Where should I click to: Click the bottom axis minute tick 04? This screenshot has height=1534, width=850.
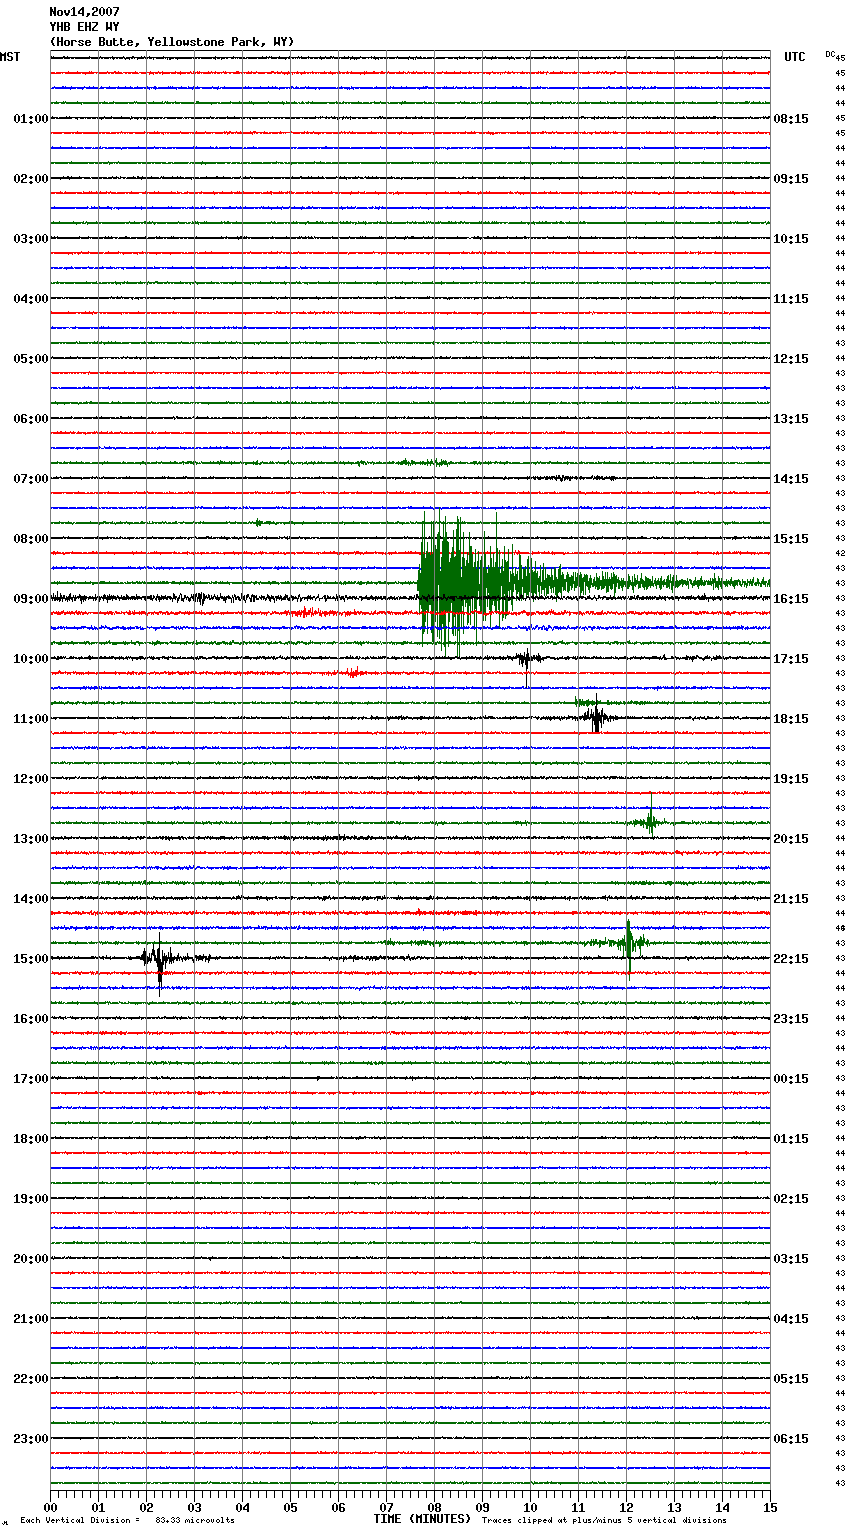(x=242, y=1507)
